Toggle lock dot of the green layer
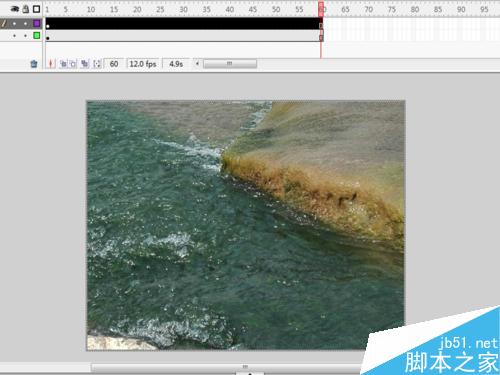Viewport: 500px width, 375px height. point(25,36)
